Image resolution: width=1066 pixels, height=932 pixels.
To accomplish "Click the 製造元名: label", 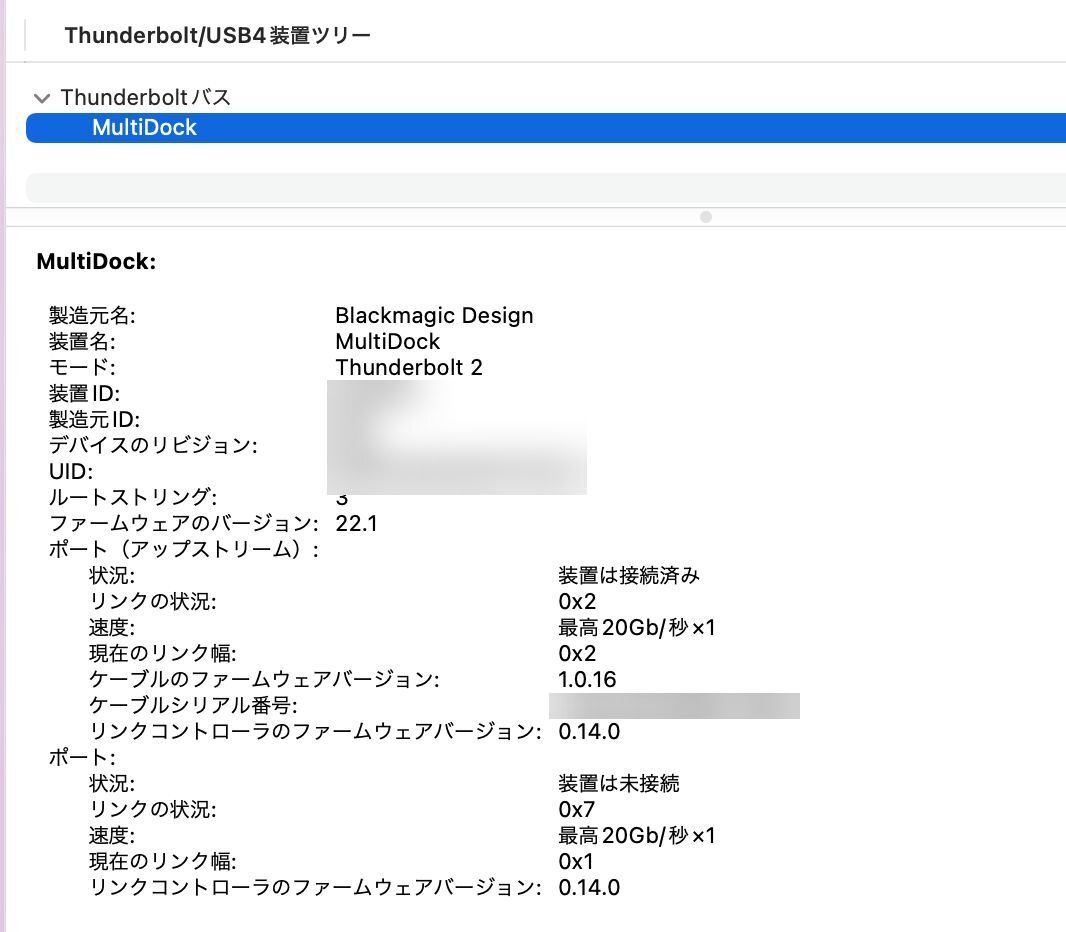I will 92,315.
